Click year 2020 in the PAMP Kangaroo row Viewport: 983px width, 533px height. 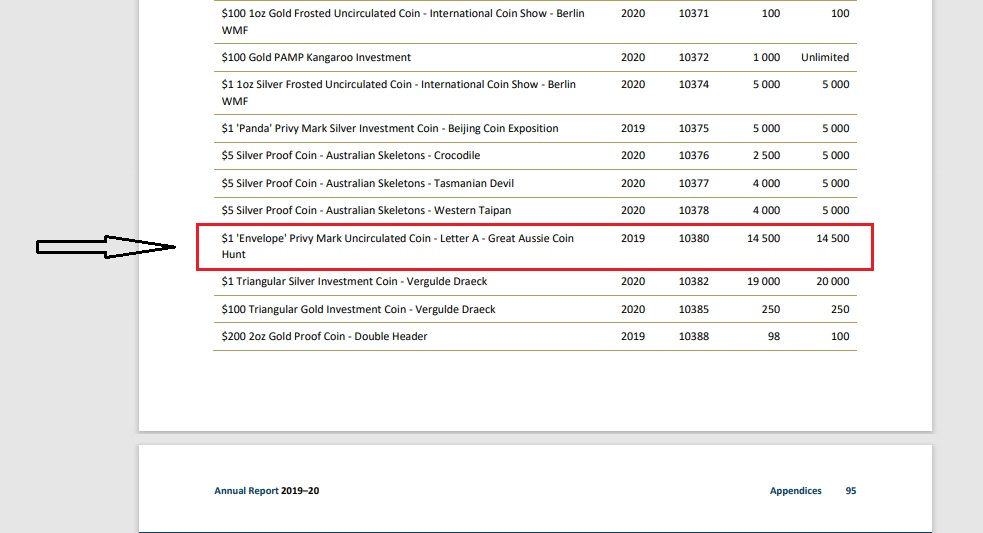tap(633, 58)
